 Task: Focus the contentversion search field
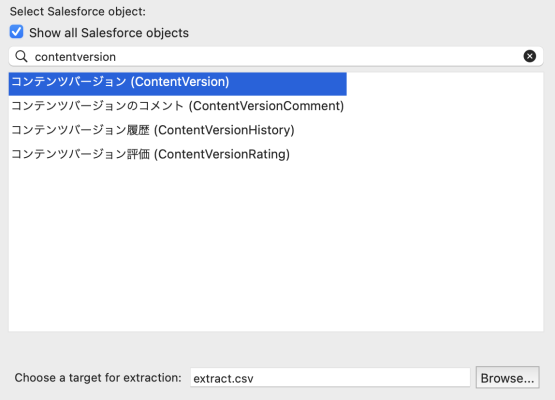point(276,56)
